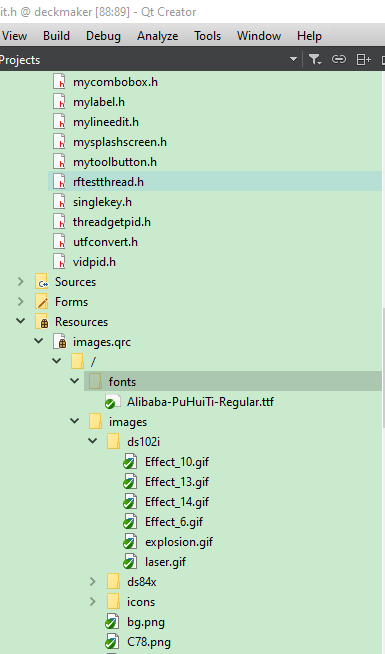Click the Resources lock folder icon
This screenshot has width=385, height=654.
tap(42, 322)
